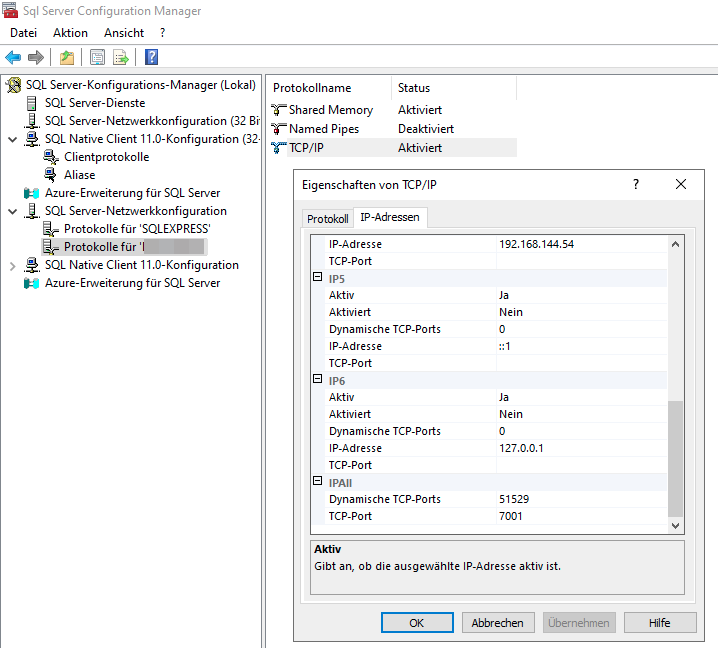The width and height of the screenshot is (718, 648).
Task: Select the bottom Azure-Erweiterung für SQL Server item
Action: tap(132, 283)
